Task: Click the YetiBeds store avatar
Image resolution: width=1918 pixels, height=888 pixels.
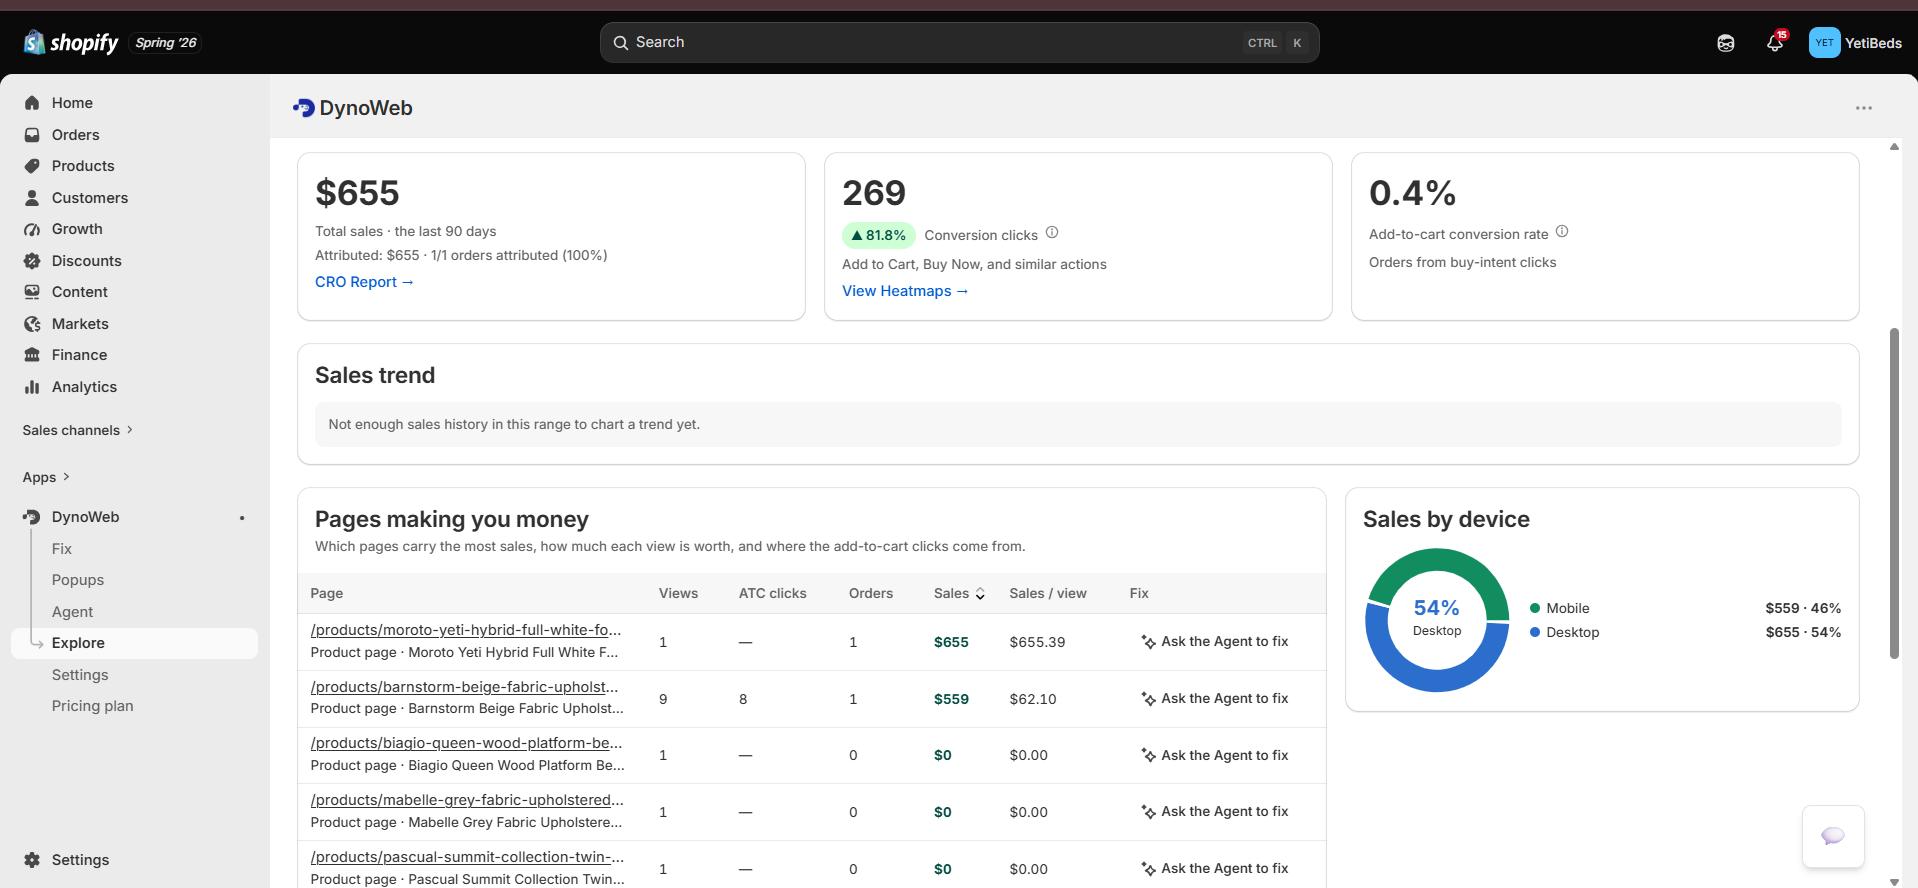Action: point(1824,43)
